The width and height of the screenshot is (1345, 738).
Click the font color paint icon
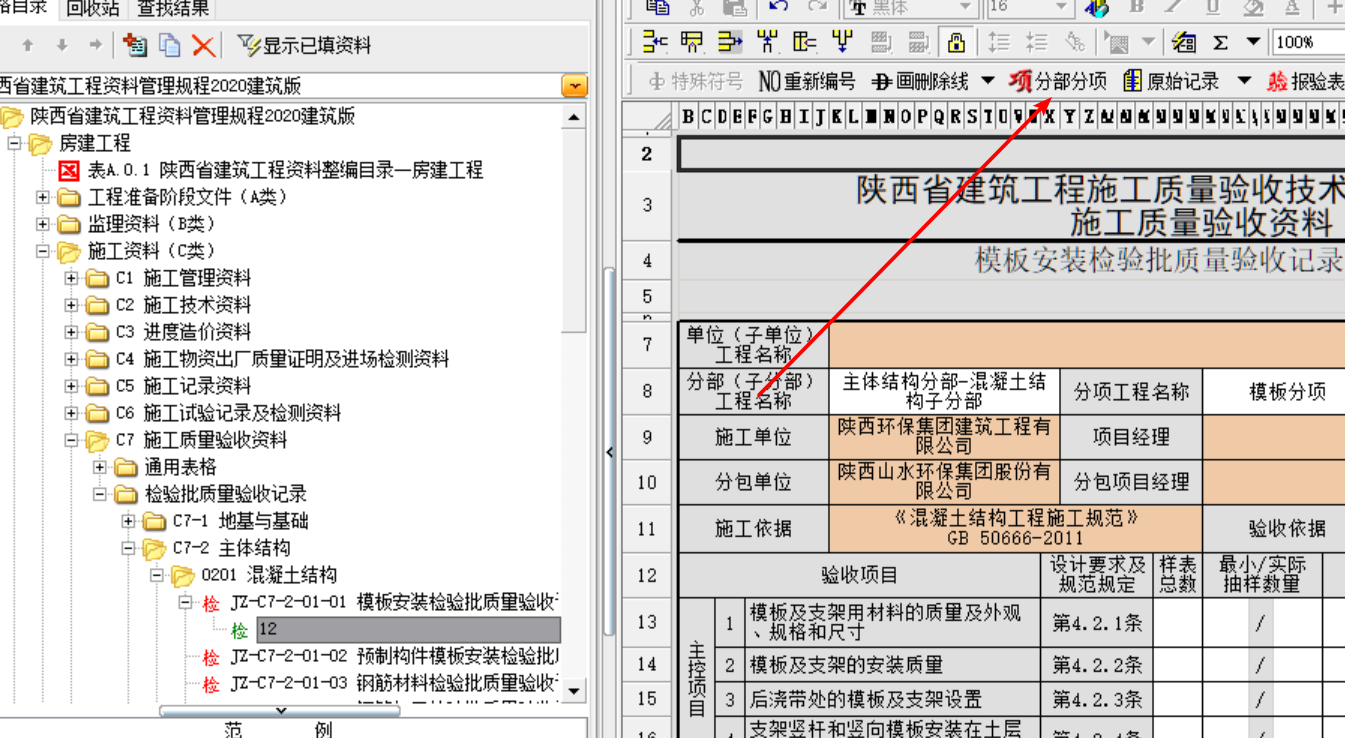[1097, 8]
